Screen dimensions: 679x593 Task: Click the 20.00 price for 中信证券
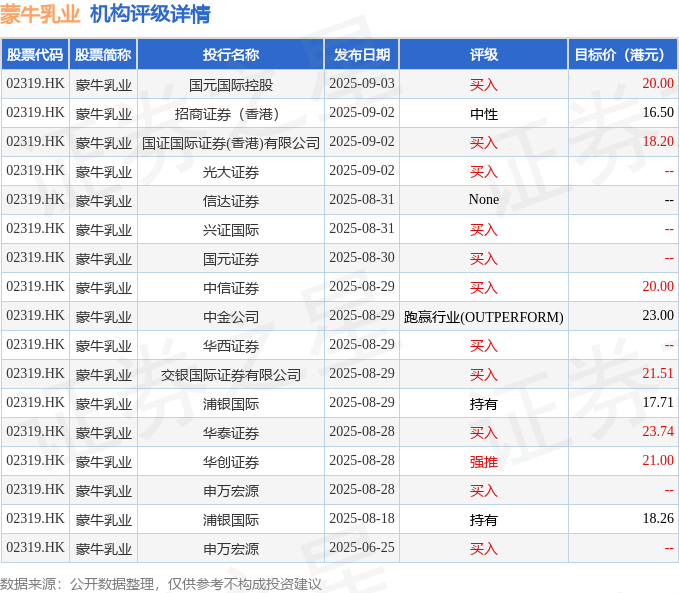pos(658,286)
